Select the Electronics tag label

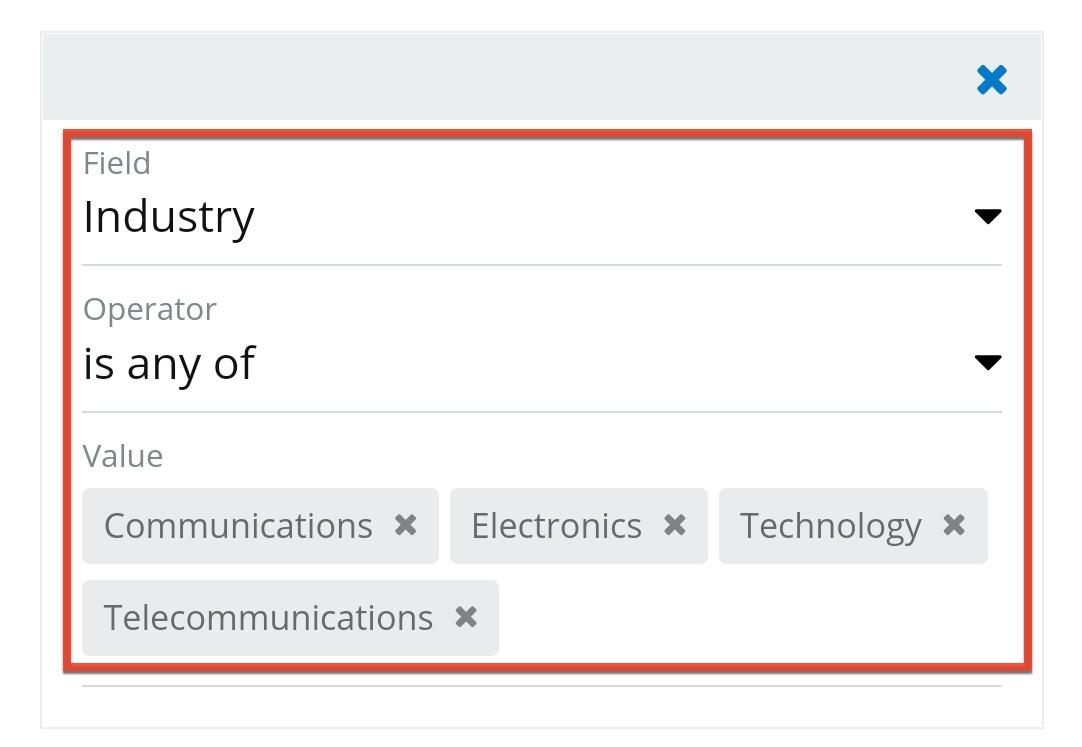pyautogui.click(x=556, y=526)
